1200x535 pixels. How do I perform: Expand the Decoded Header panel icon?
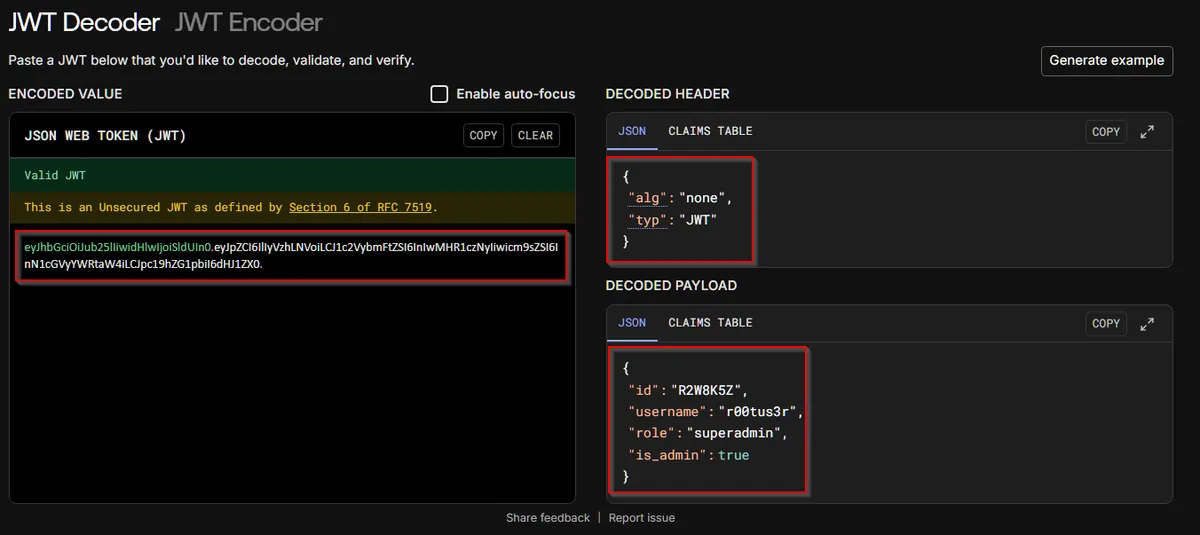point(1147,131)
